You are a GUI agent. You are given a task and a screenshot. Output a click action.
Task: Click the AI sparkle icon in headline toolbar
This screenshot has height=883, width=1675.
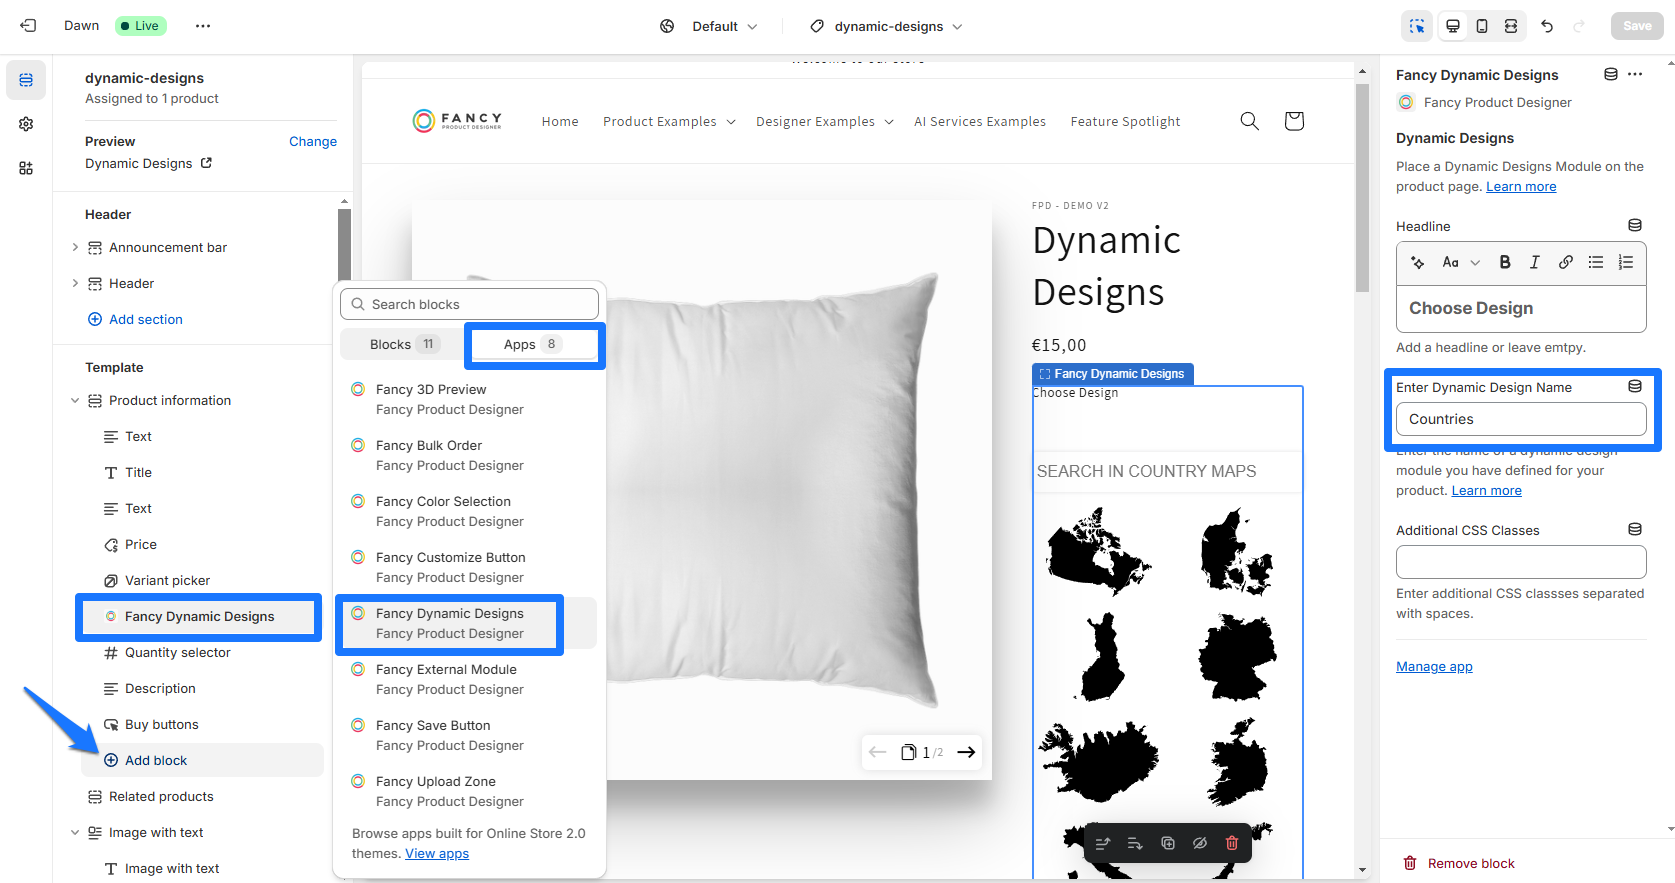pos(1417,262)
